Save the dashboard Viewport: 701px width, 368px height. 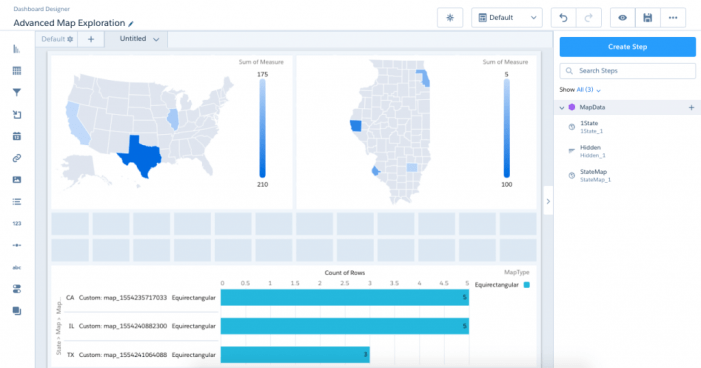point(647,17)
